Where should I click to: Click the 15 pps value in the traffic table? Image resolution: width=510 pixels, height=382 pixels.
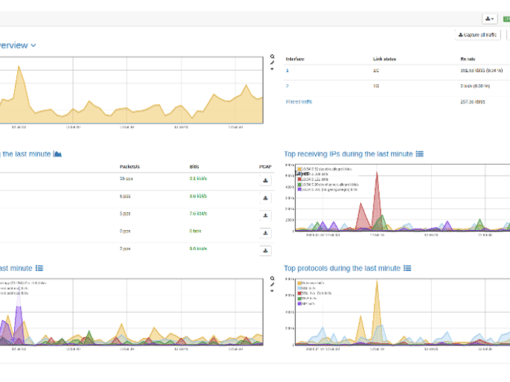pos(126,179)
